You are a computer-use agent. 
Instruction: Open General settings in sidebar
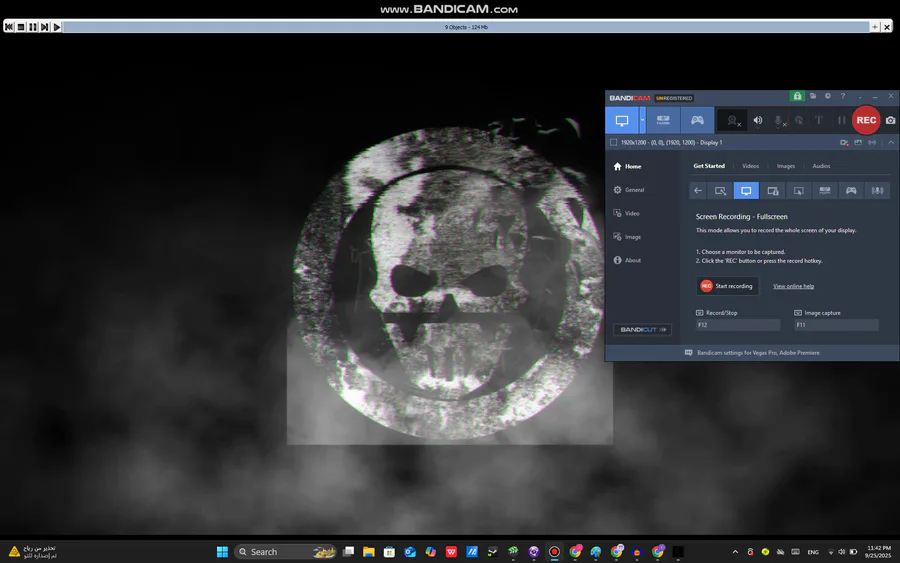629,190
